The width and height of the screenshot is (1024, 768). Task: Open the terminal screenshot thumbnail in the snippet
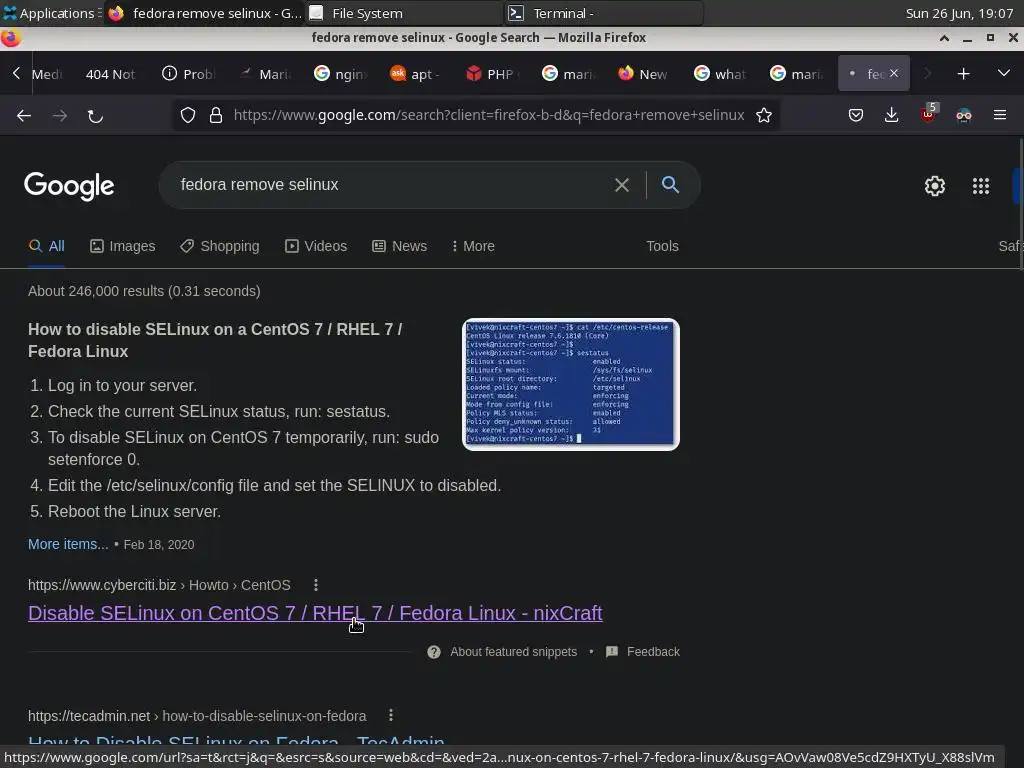click(x=571, y=385)
